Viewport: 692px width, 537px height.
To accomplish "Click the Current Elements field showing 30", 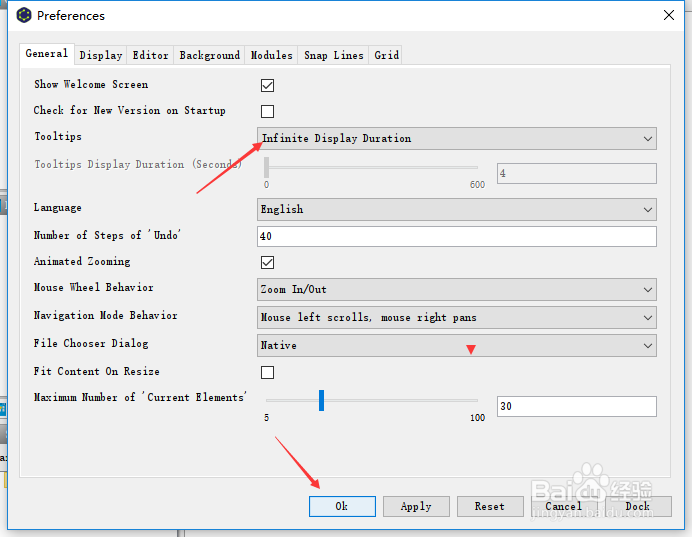I will pyautogui.click(x=577, y=406).
